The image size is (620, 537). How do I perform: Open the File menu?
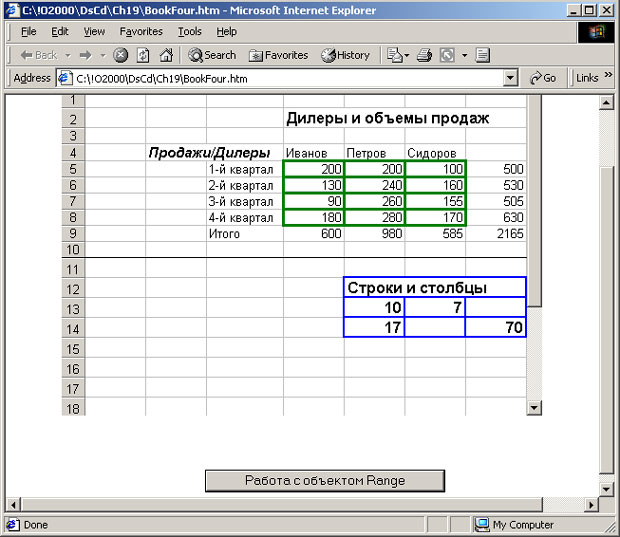click(29, 32)
